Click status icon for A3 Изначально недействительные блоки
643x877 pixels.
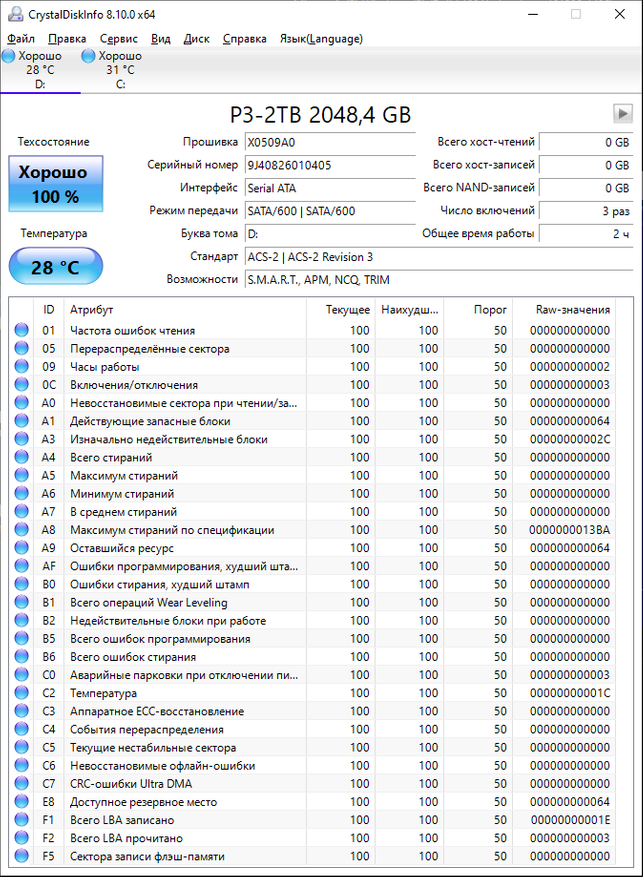[22, 439]
